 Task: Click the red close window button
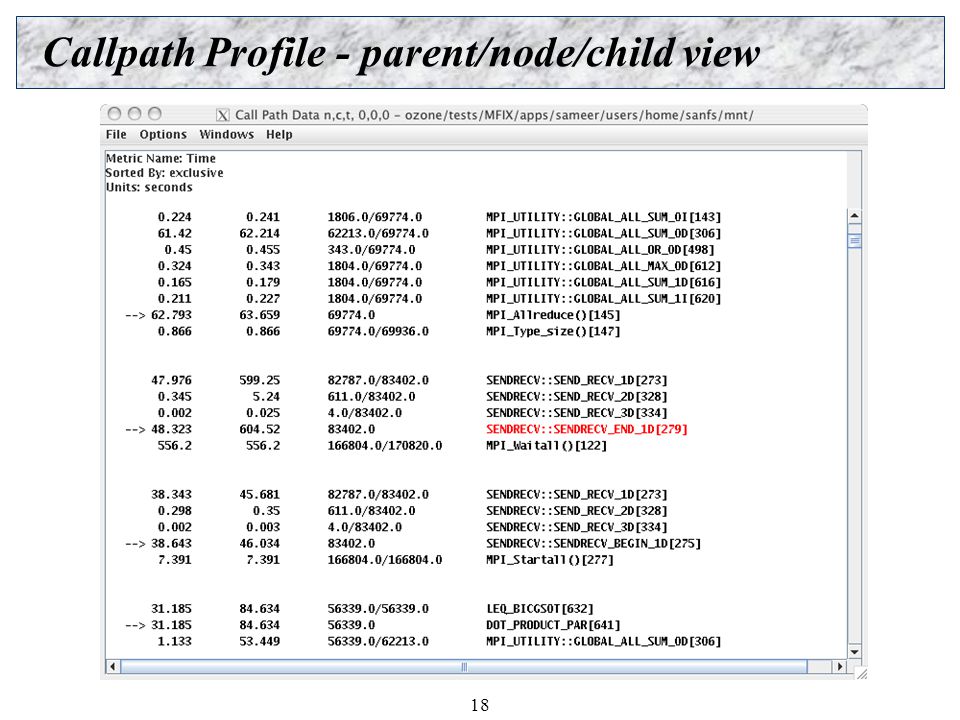click(114, 114)
